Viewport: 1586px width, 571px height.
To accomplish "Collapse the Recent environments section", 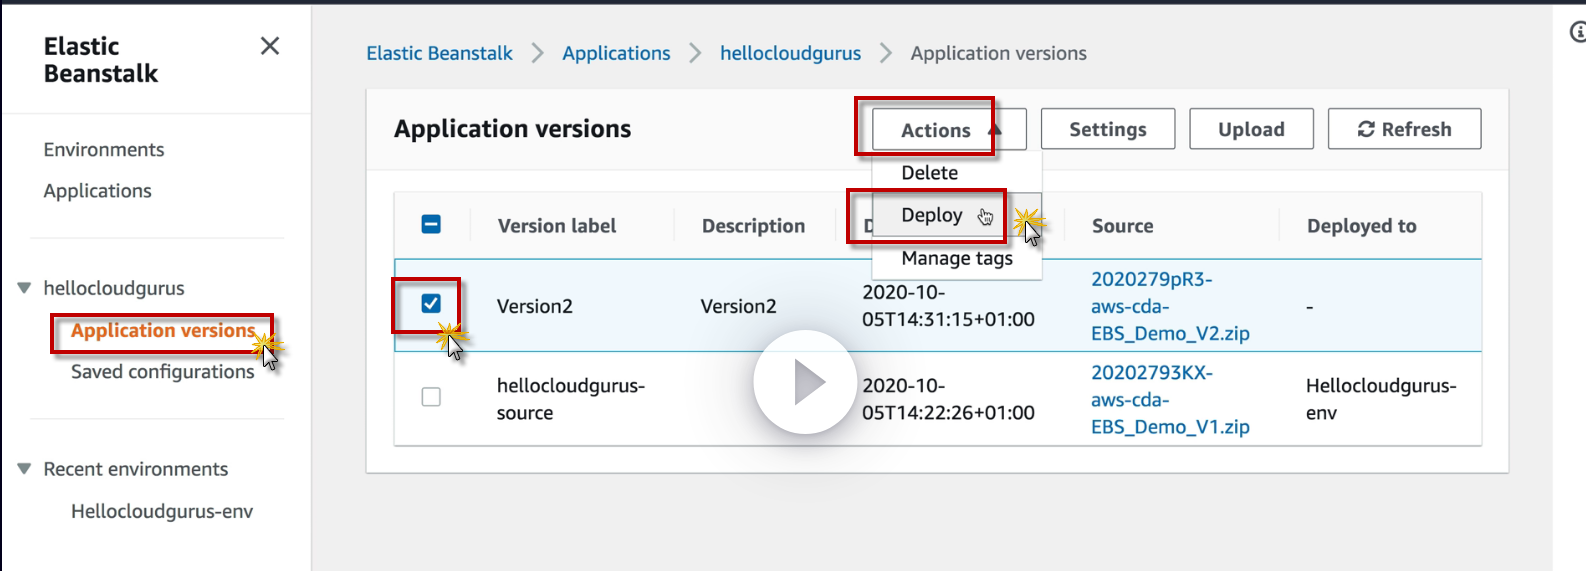I will (24, 469).
